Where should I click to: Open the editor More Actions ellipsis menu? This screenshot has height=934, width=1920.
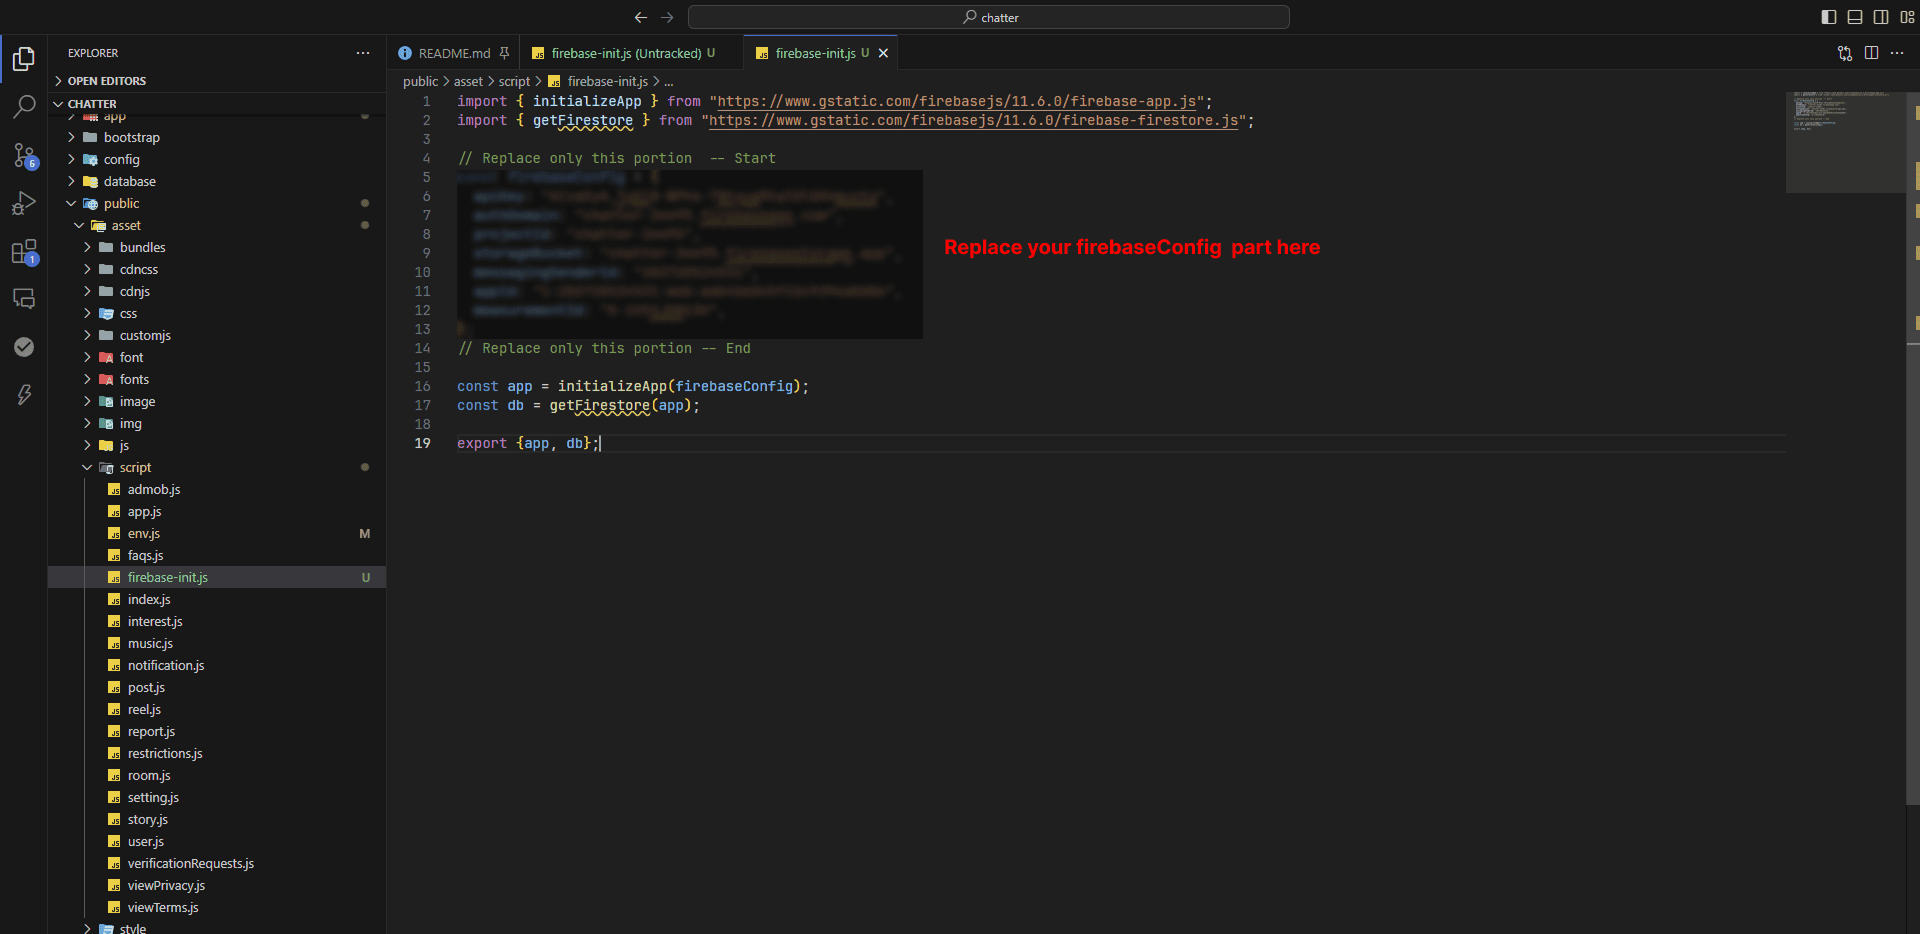pyautogui.click(x=1898, y=53)
